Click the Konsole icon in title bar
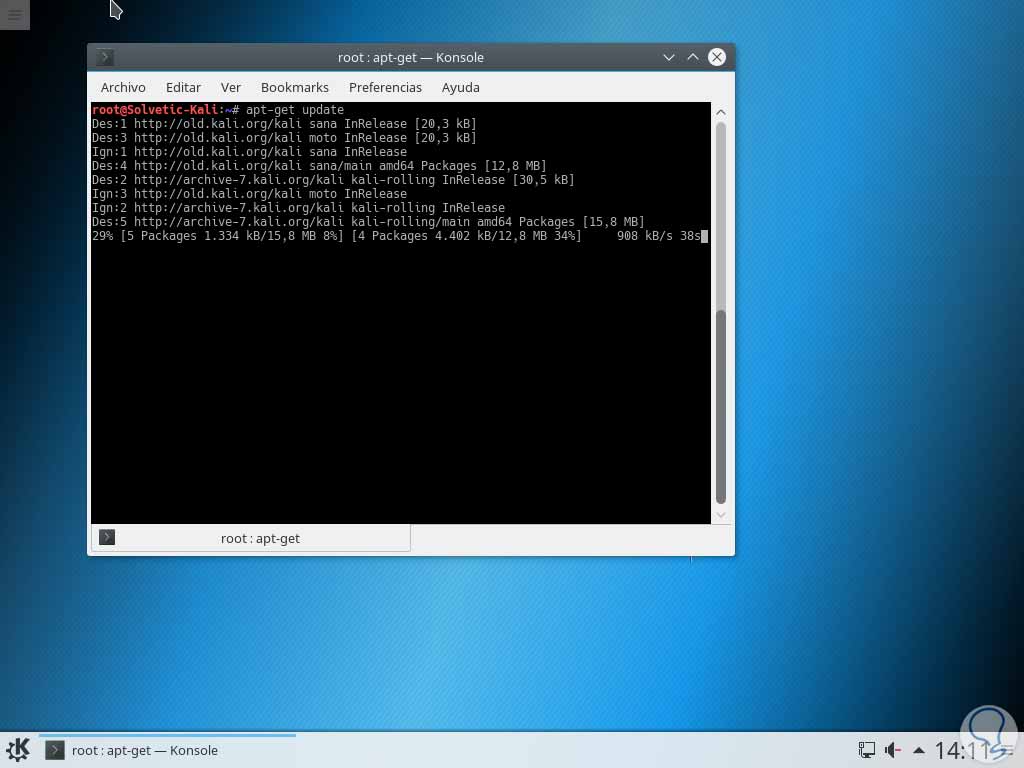This screenshot has width=1024, height=768. pos(104,57)
